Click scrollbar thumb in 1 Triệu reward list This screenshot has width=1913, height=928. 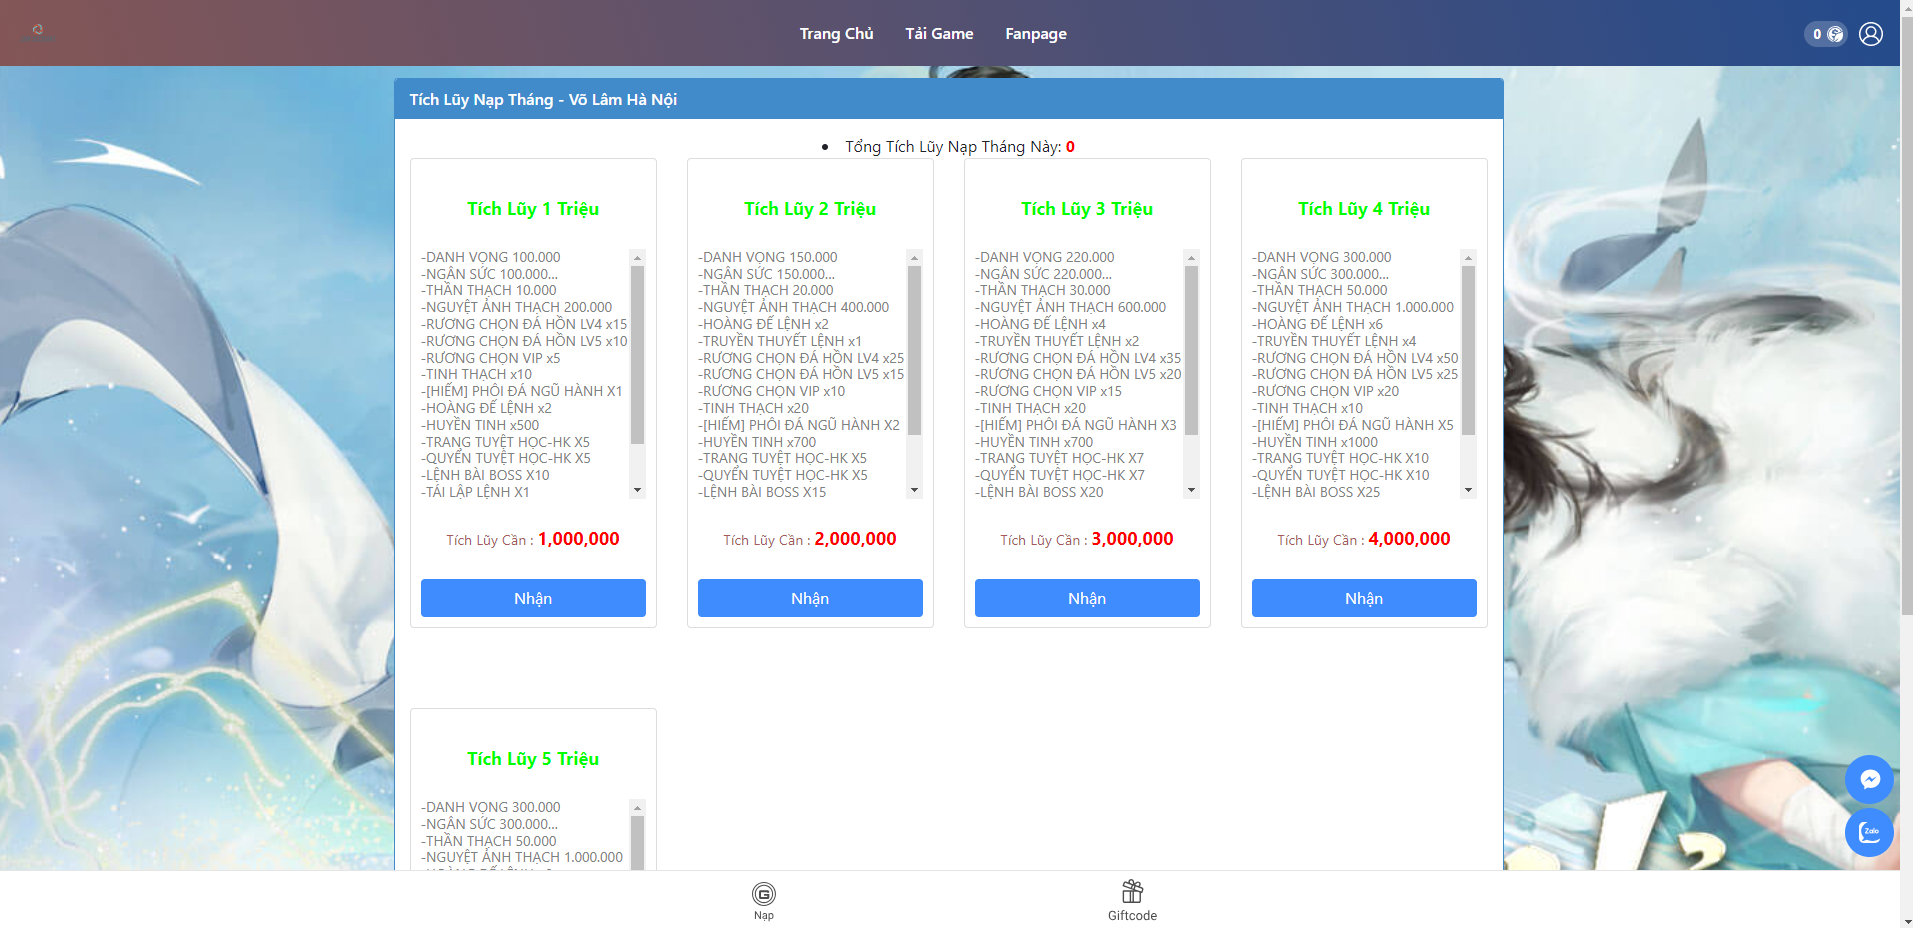coord(637,354)
